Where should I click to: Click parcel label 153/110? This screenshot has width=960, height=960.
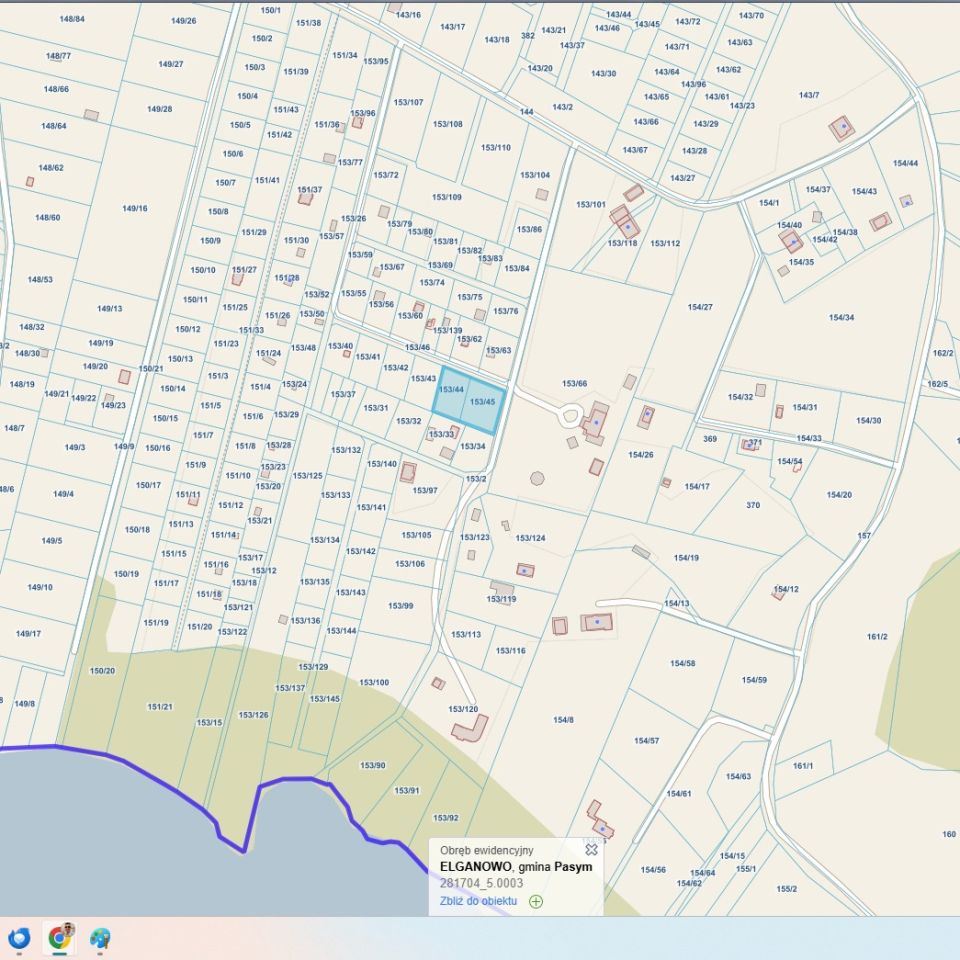pos(495,148)
